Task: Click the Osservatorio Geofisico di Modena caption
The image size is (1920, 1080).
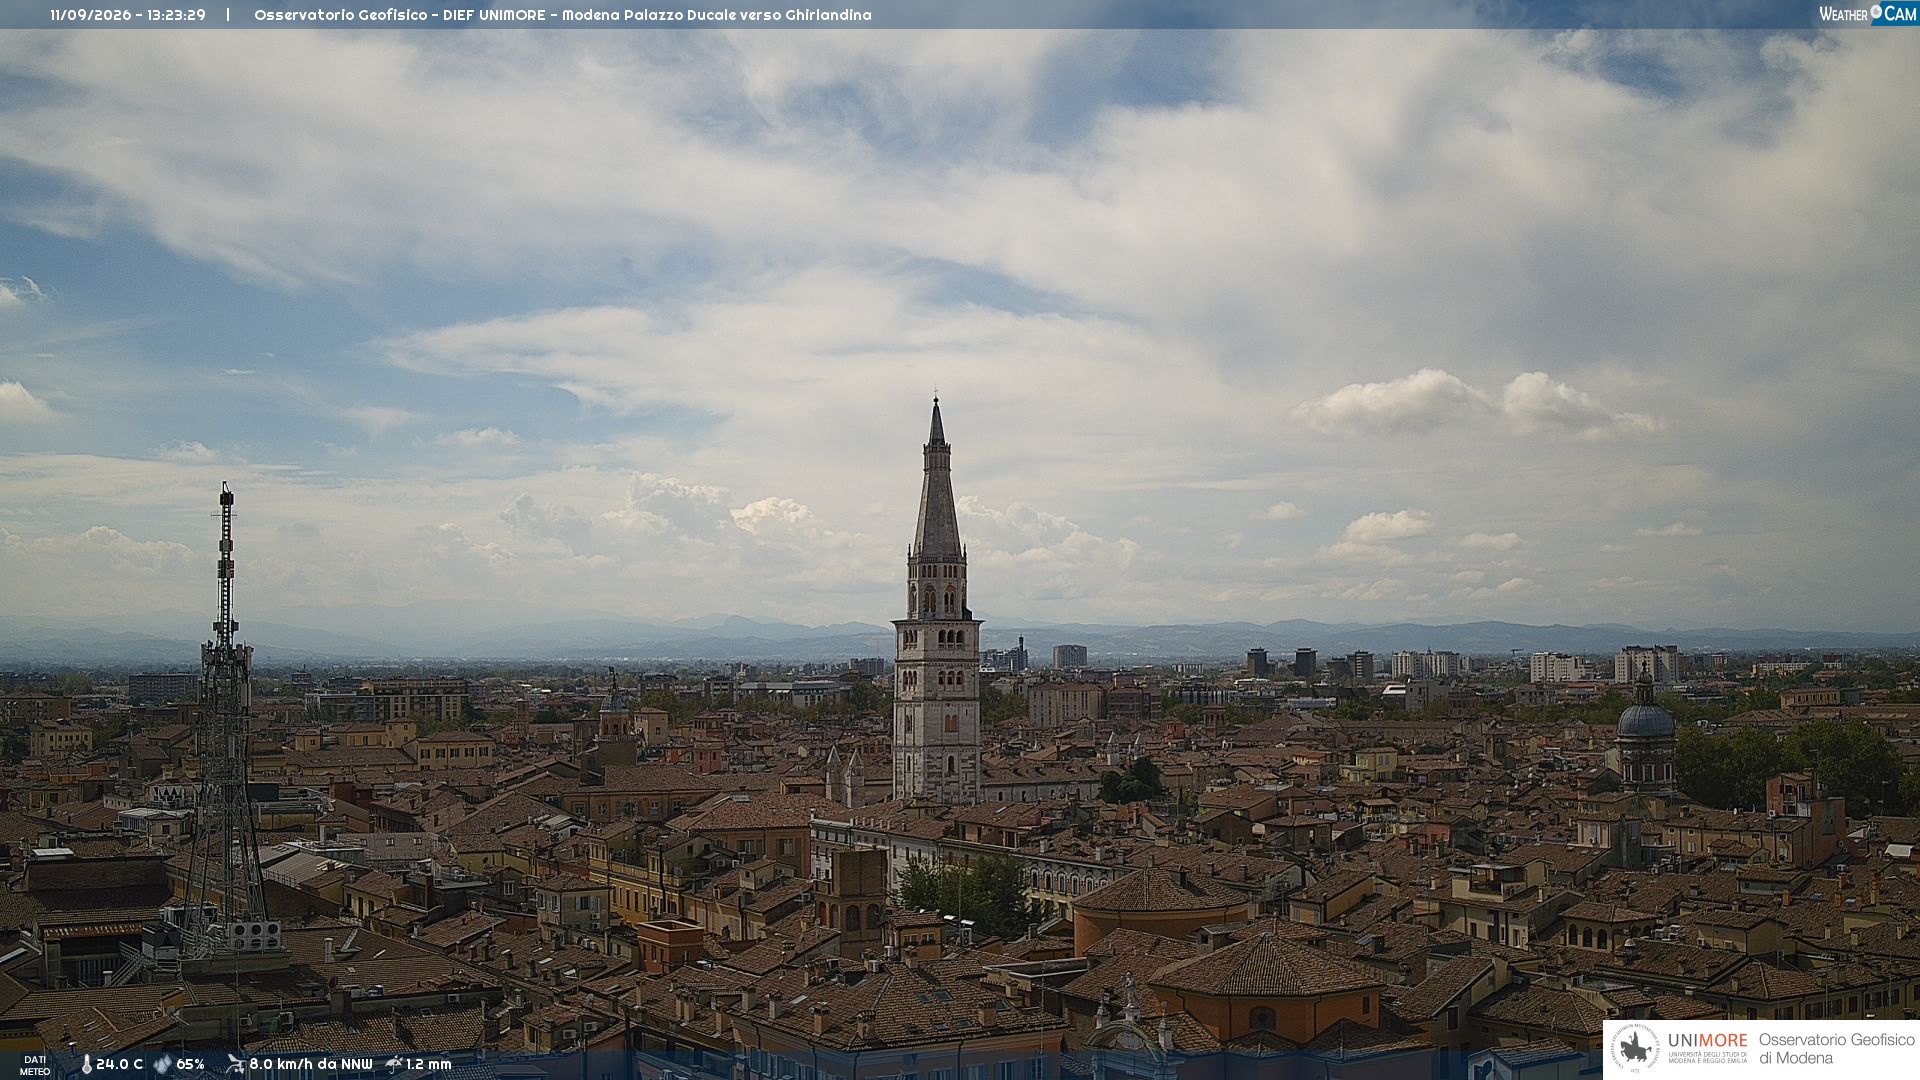Action: (1836, 1048)
